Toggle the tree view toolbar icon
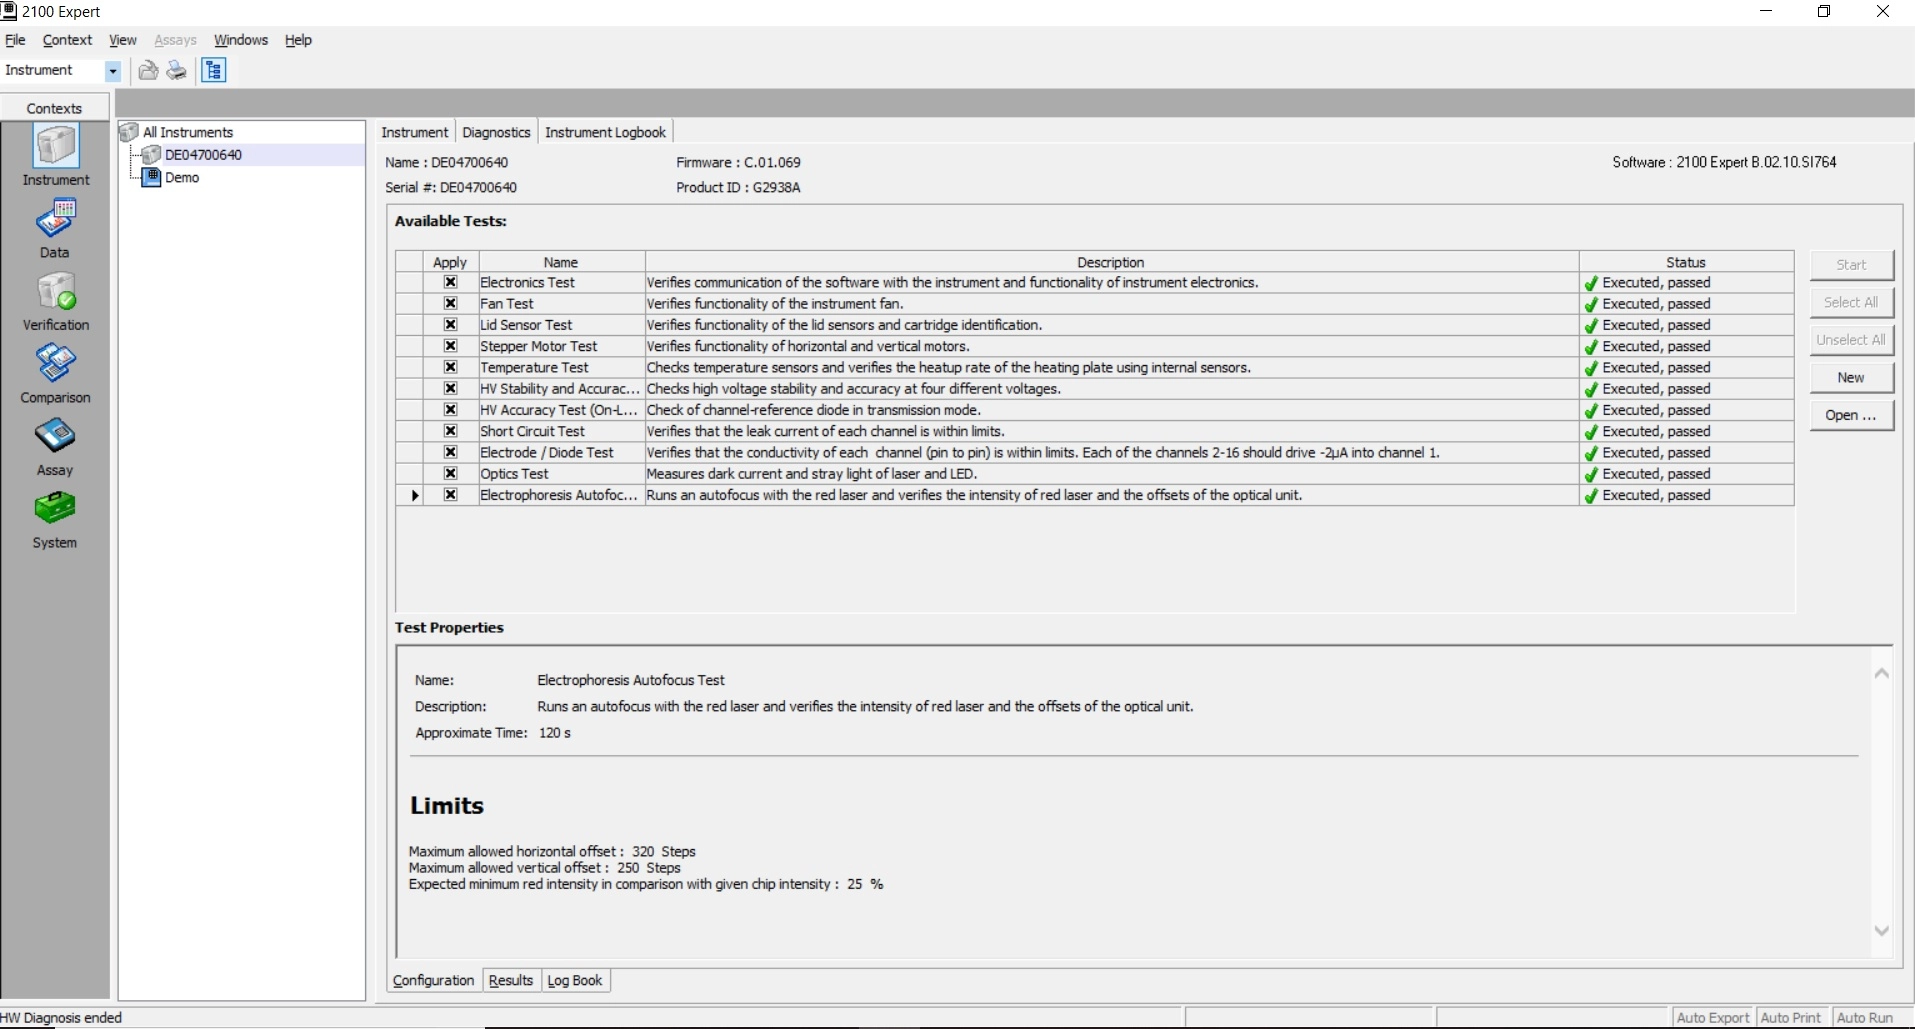 214,70
